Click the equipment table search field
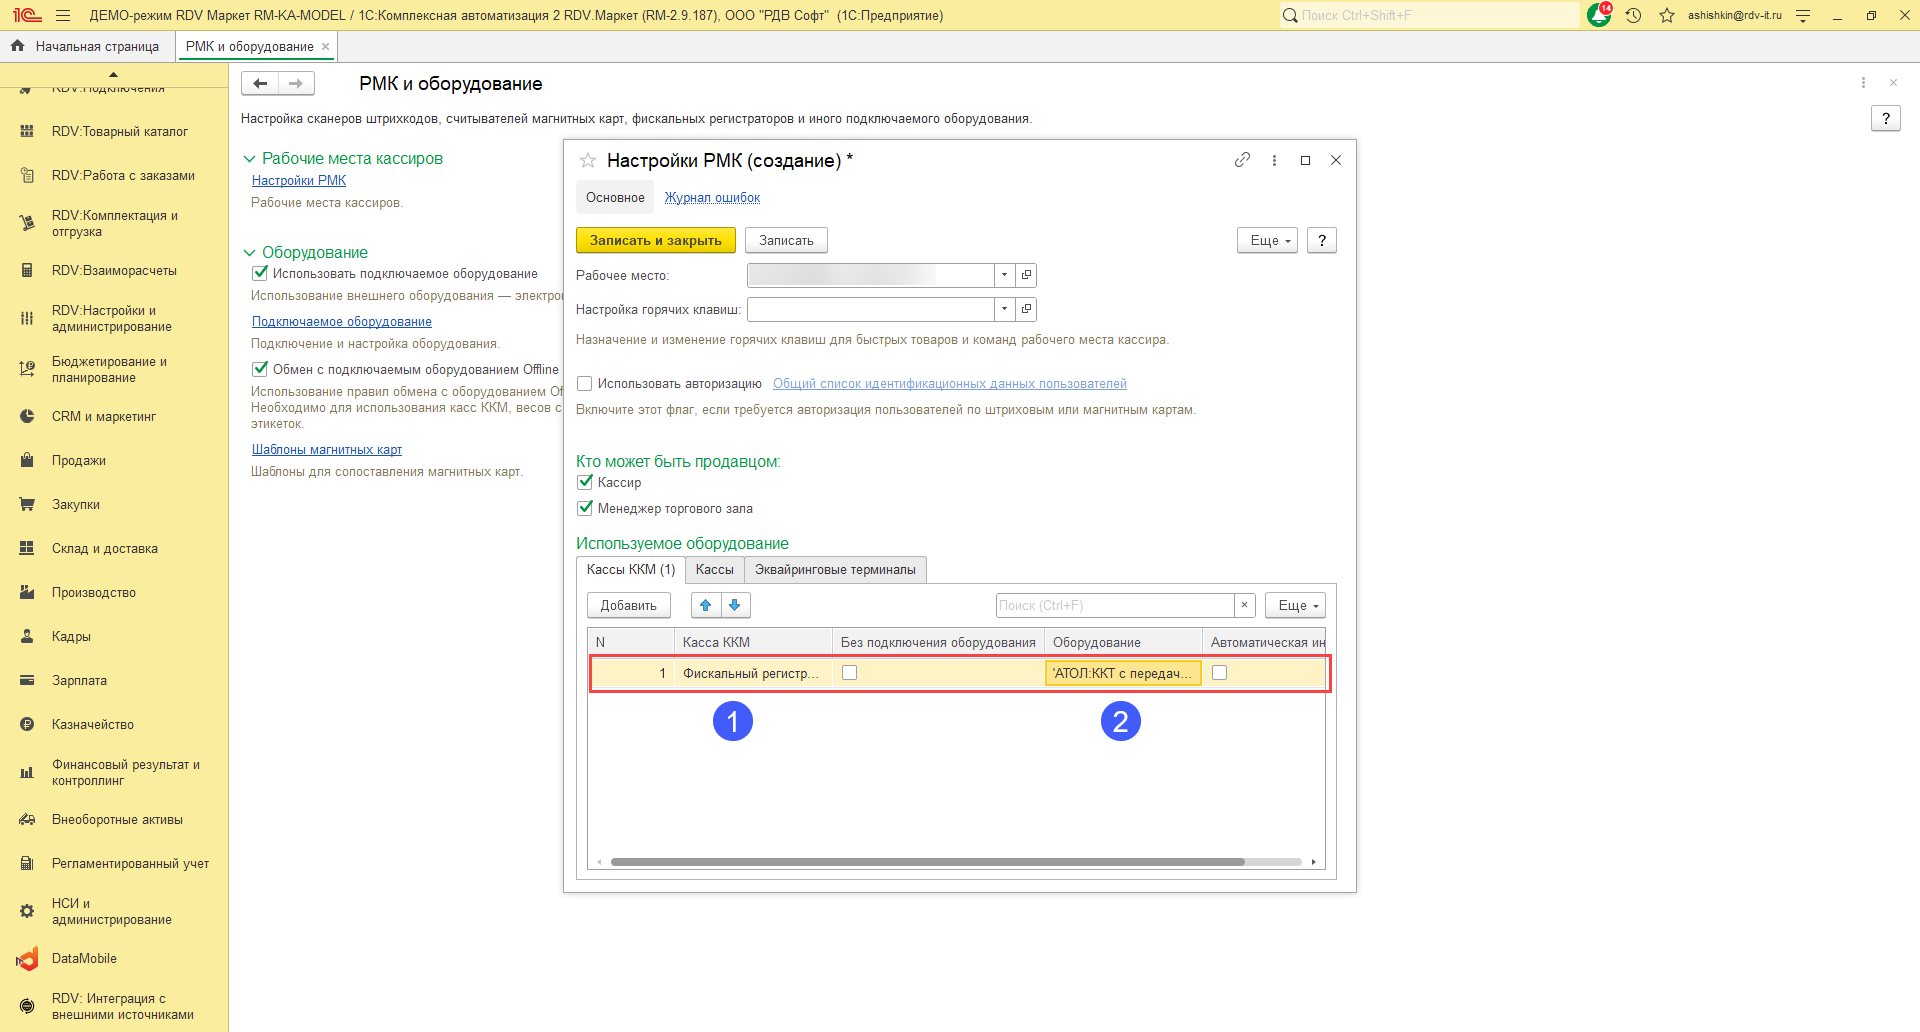This screenshot has height=1032, width=1920. (x=1114, y=605)
